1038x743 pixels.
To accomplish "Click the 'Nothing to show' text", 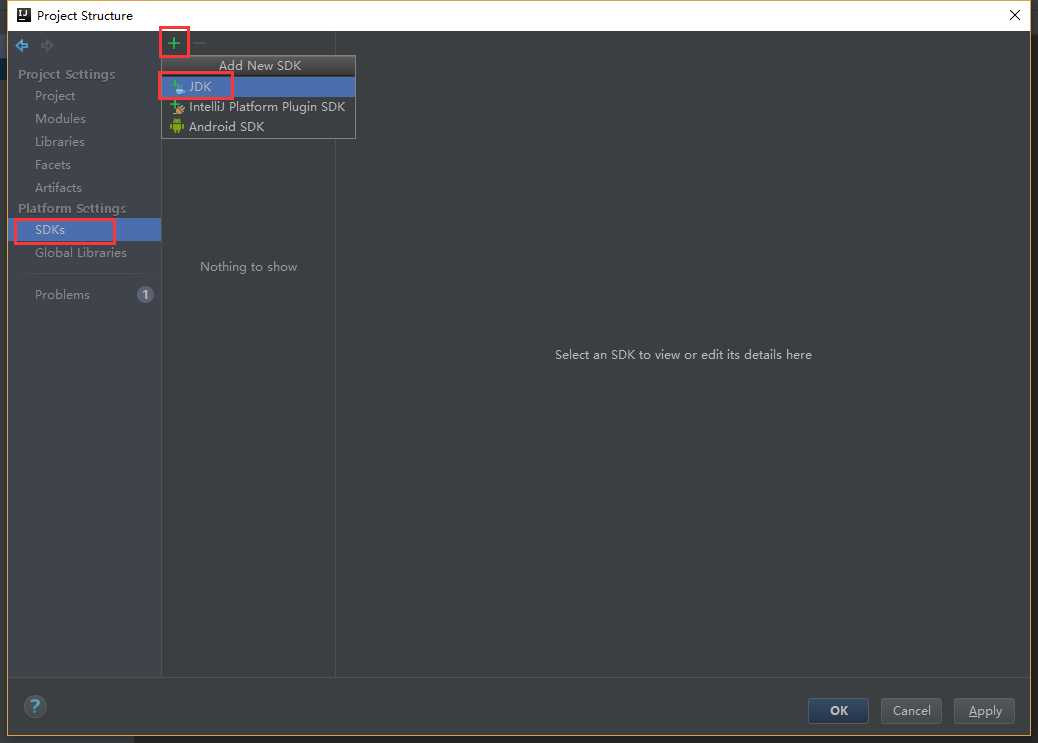I will click(248, 267).
